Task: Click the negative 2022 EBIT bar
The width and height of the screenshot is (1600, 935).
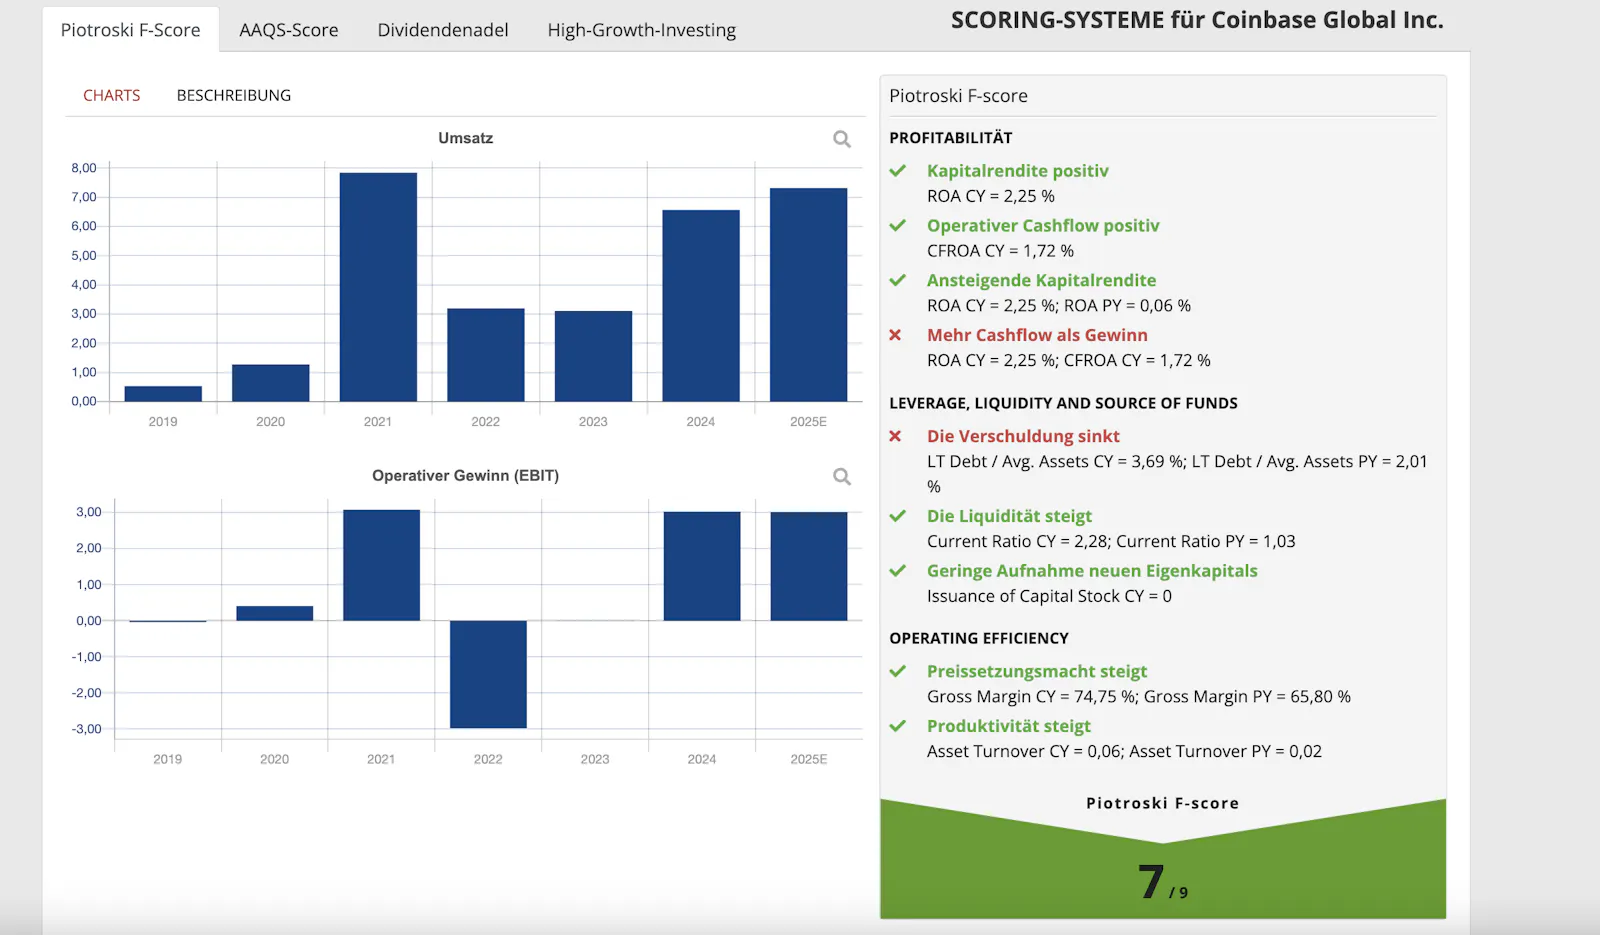Action: (x=488, y=674)
